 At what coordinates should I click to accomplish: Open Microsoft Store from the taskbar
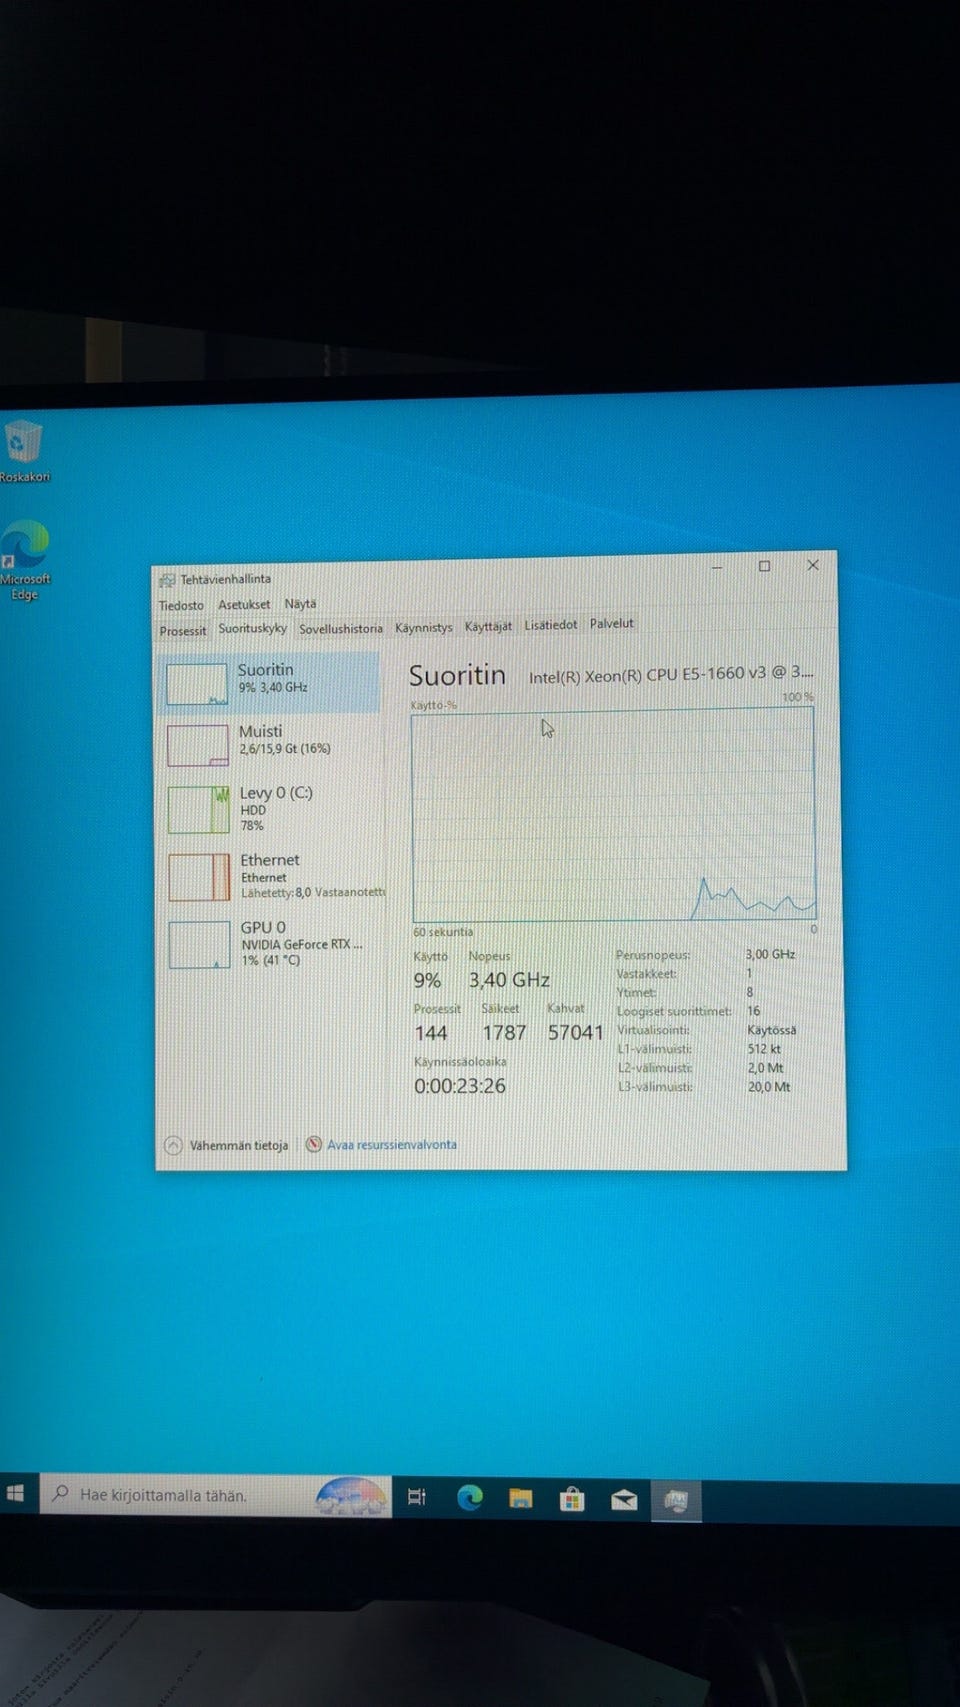point(572,1499)
